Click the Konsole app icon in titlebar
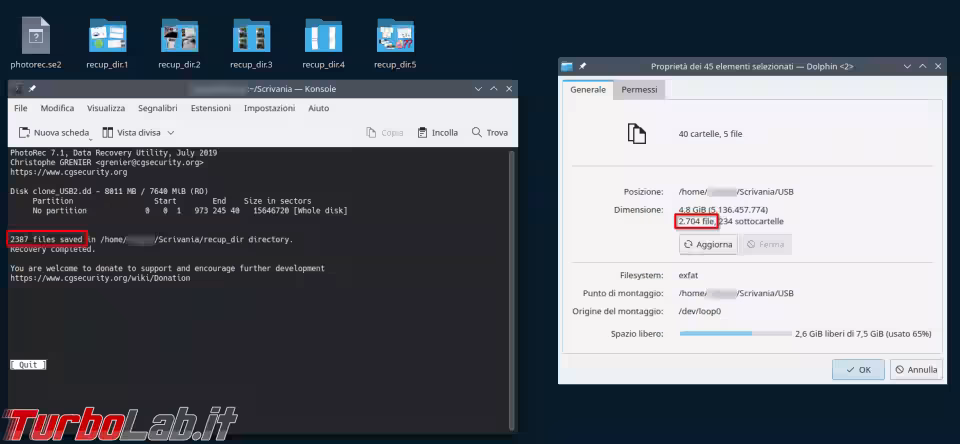Screen dimensions: 960x444 [19, 89]
